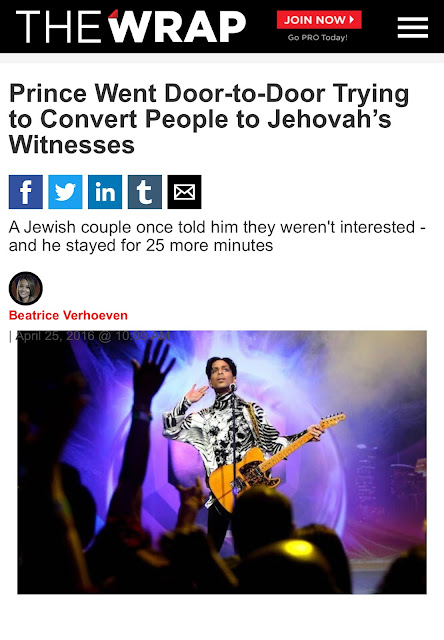
Task: Click the article headline about Prince
Action: (x=209, y=119)
